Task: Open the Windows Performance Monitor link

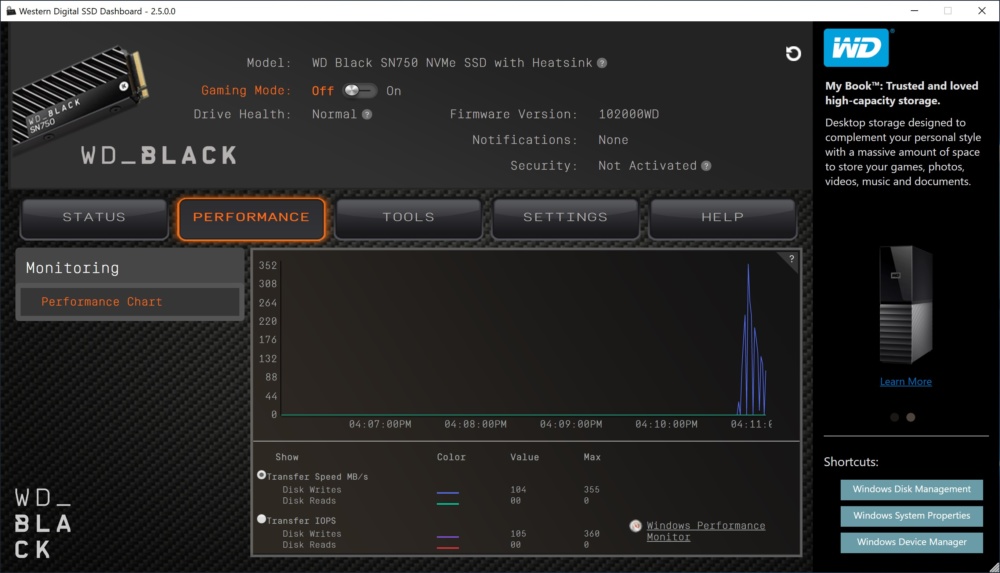Action: click(705, 531)
